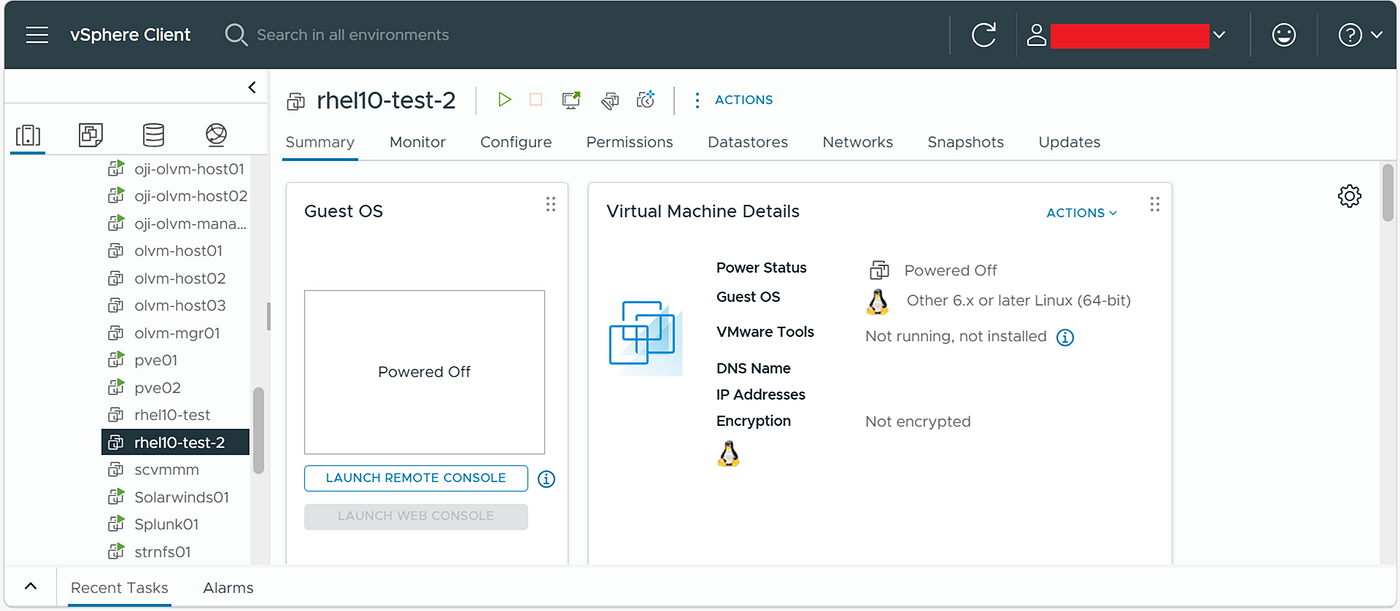Launch console via monitor toolbar icon
The image size is (1400, 611).
pos(571,100)
